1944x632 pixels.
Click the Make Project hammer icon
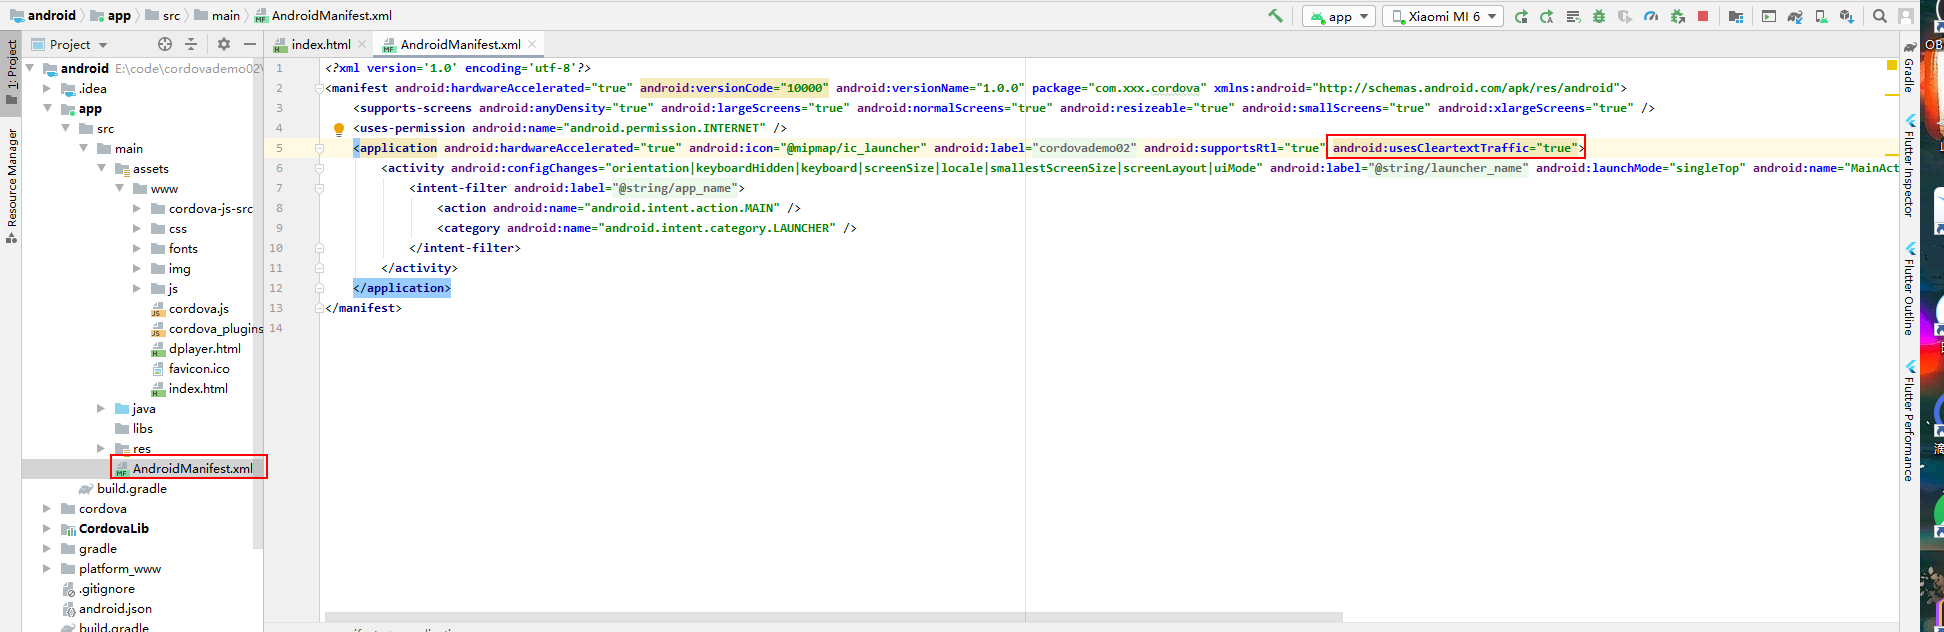[x=1275, y=16]
